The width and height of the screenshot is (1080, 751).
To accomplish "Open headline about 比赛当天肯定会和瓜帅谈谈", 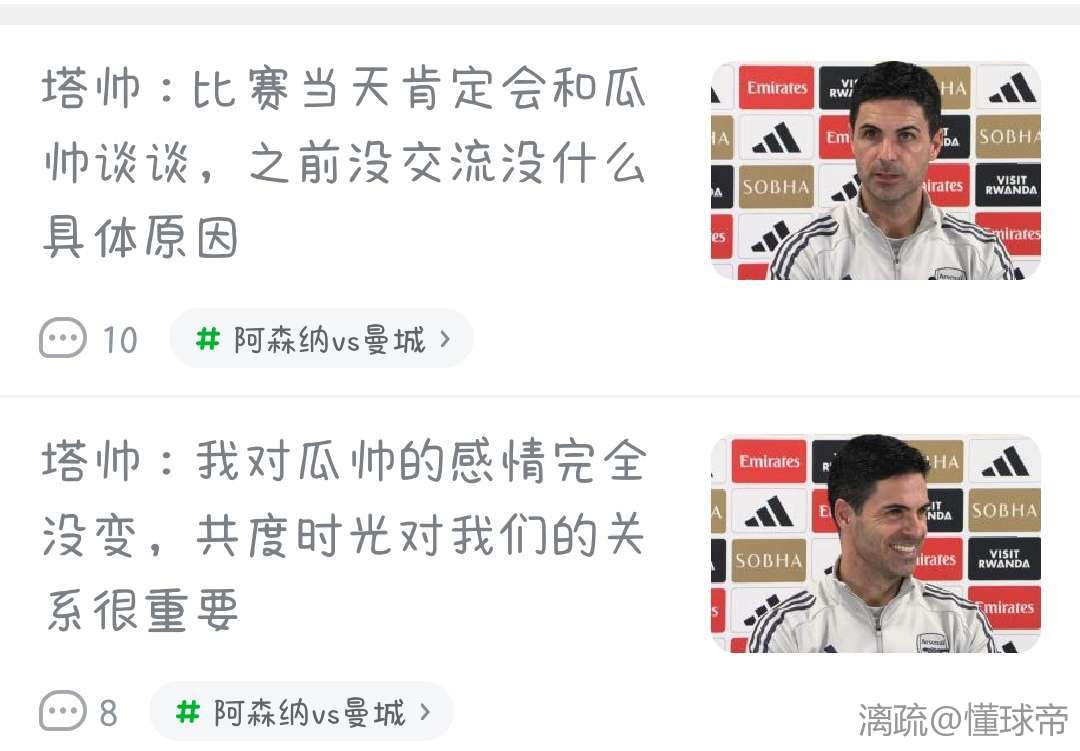I will [x=343, y=163].
